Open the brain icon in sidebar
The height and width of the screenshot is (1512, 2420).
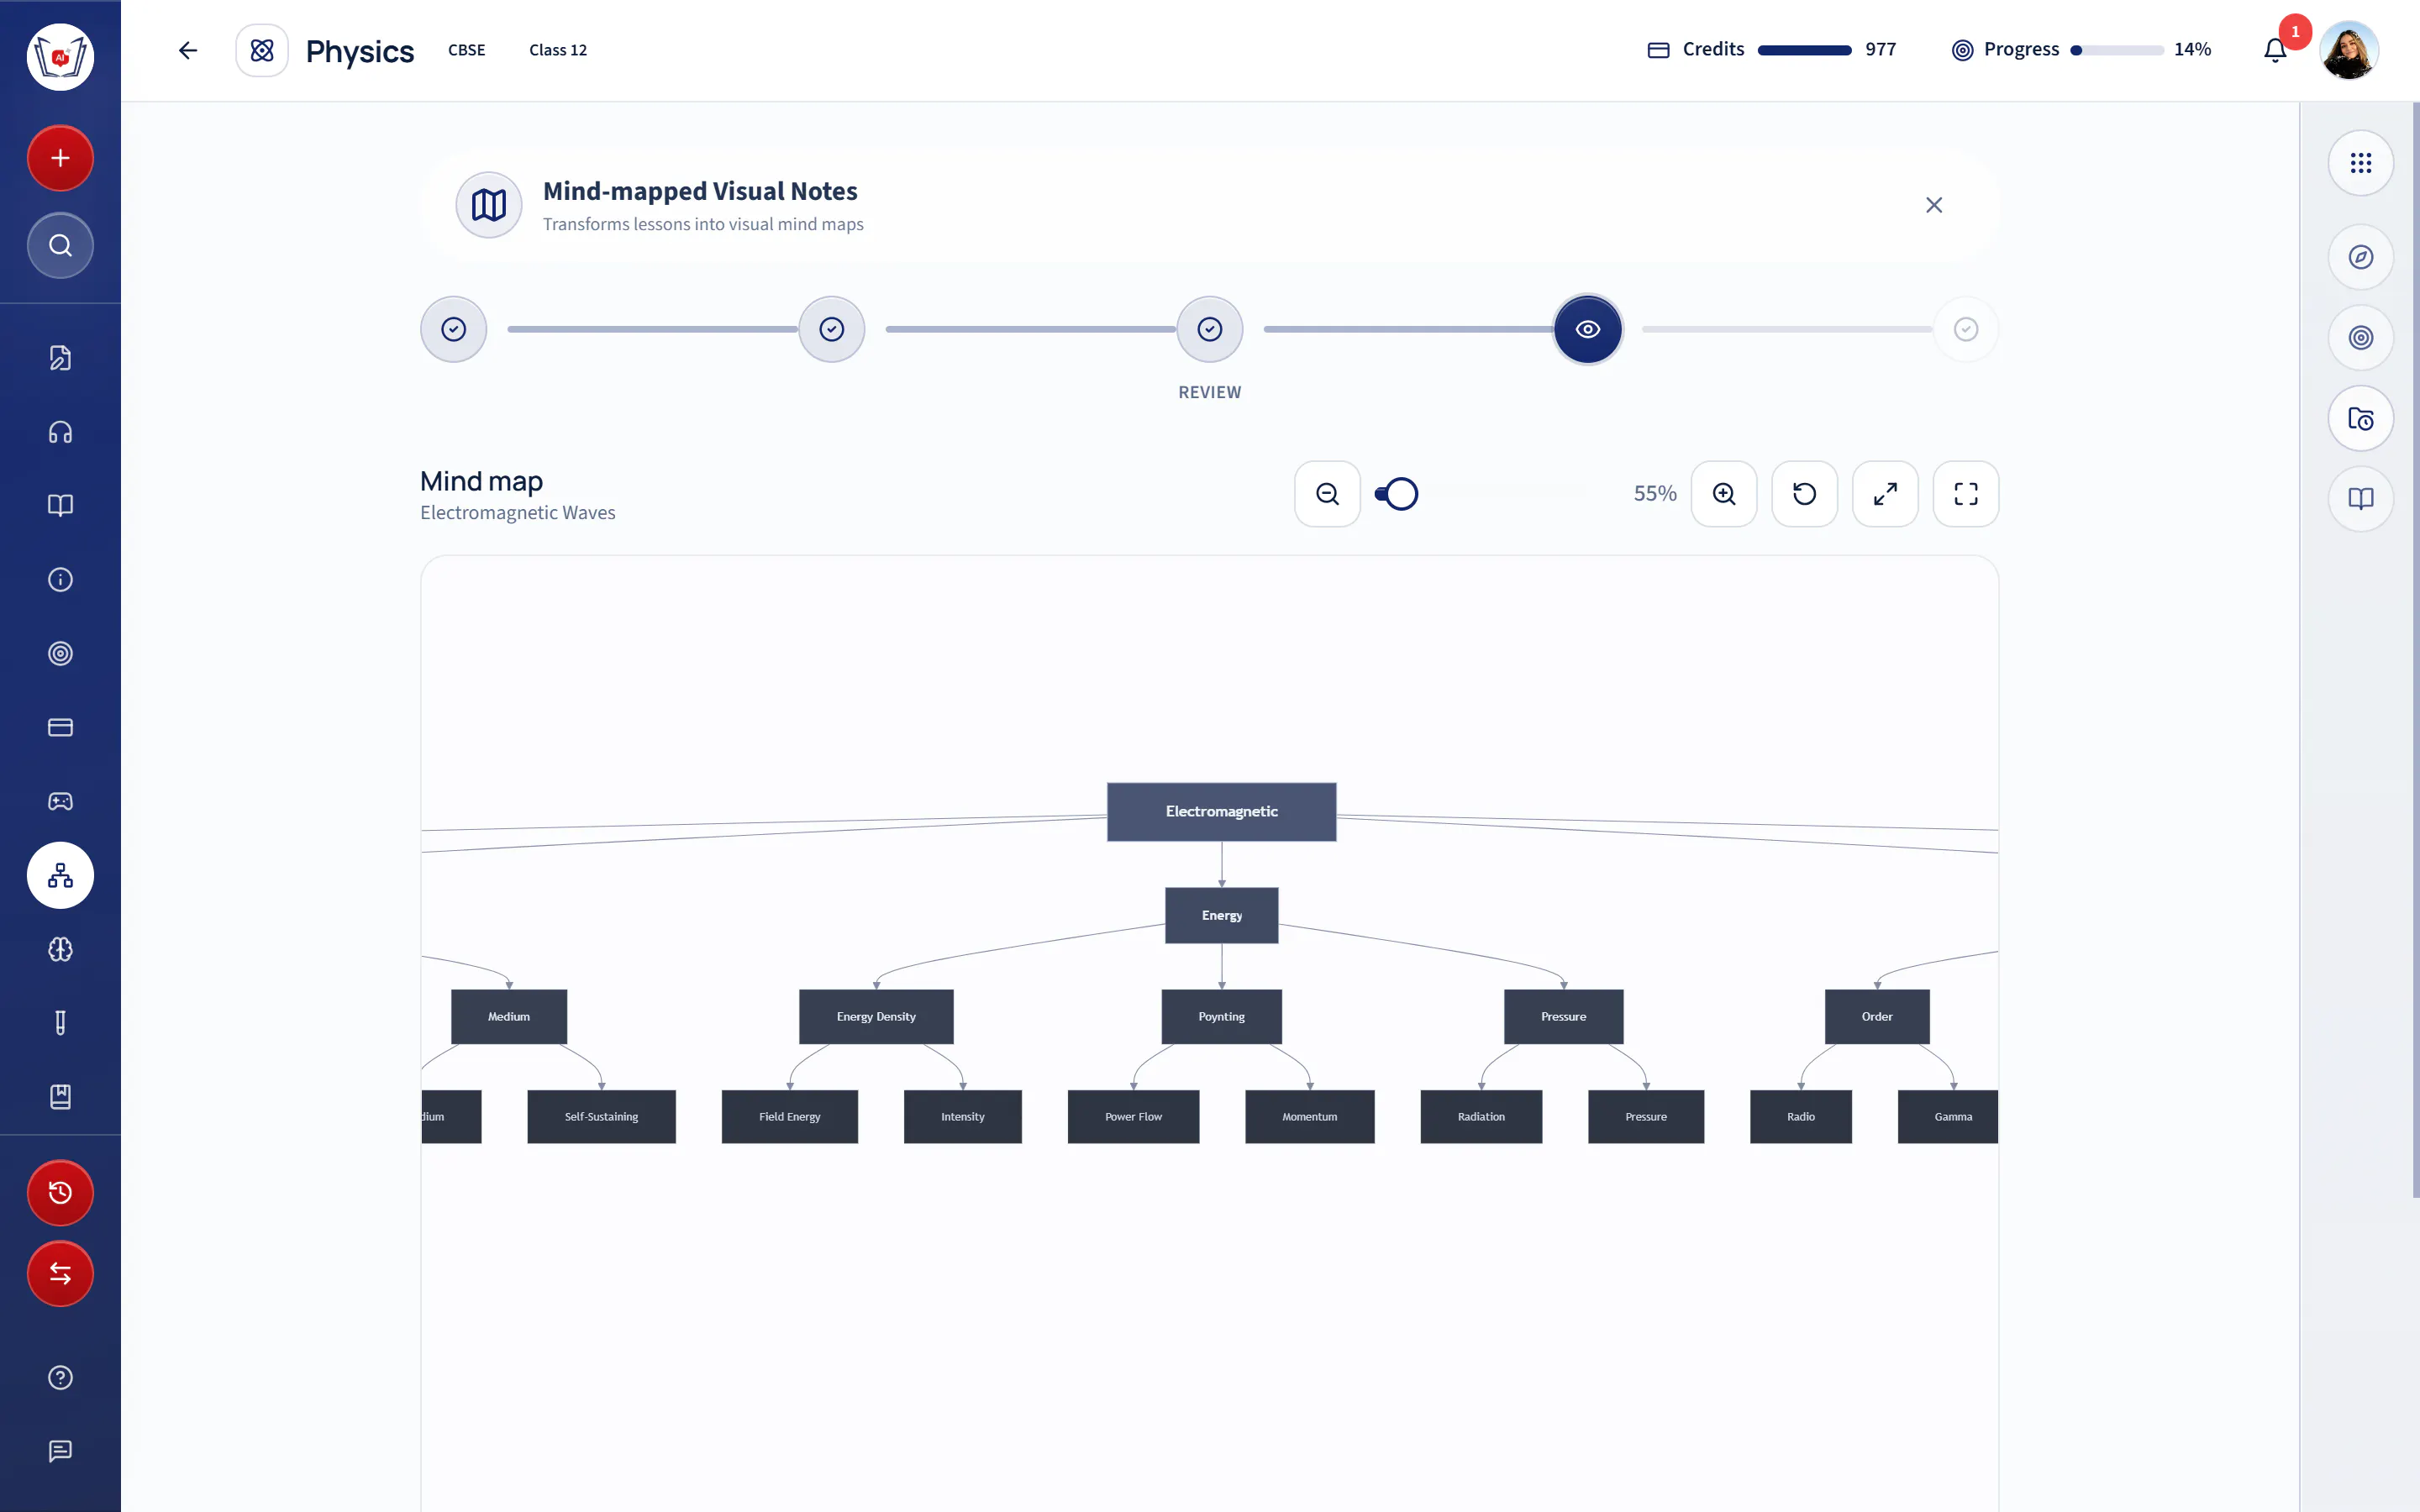click(x=60, y=949)
